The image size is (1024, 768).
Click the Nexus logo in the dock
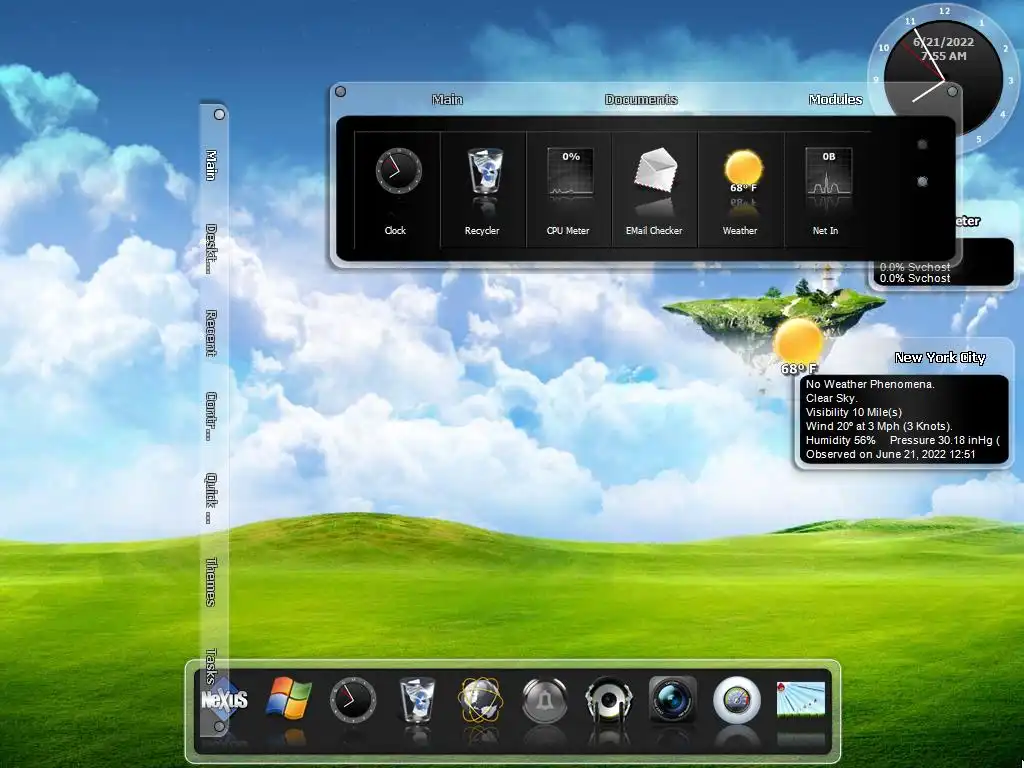pos(224,699)
